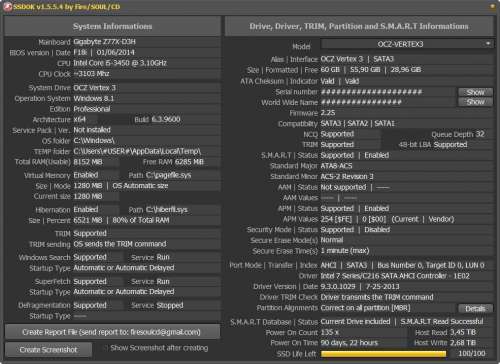Select Intel 7 Series/C216 SATA AHCI Controller
The width and height of the screenshot is (500, 364).
point(383,276)
